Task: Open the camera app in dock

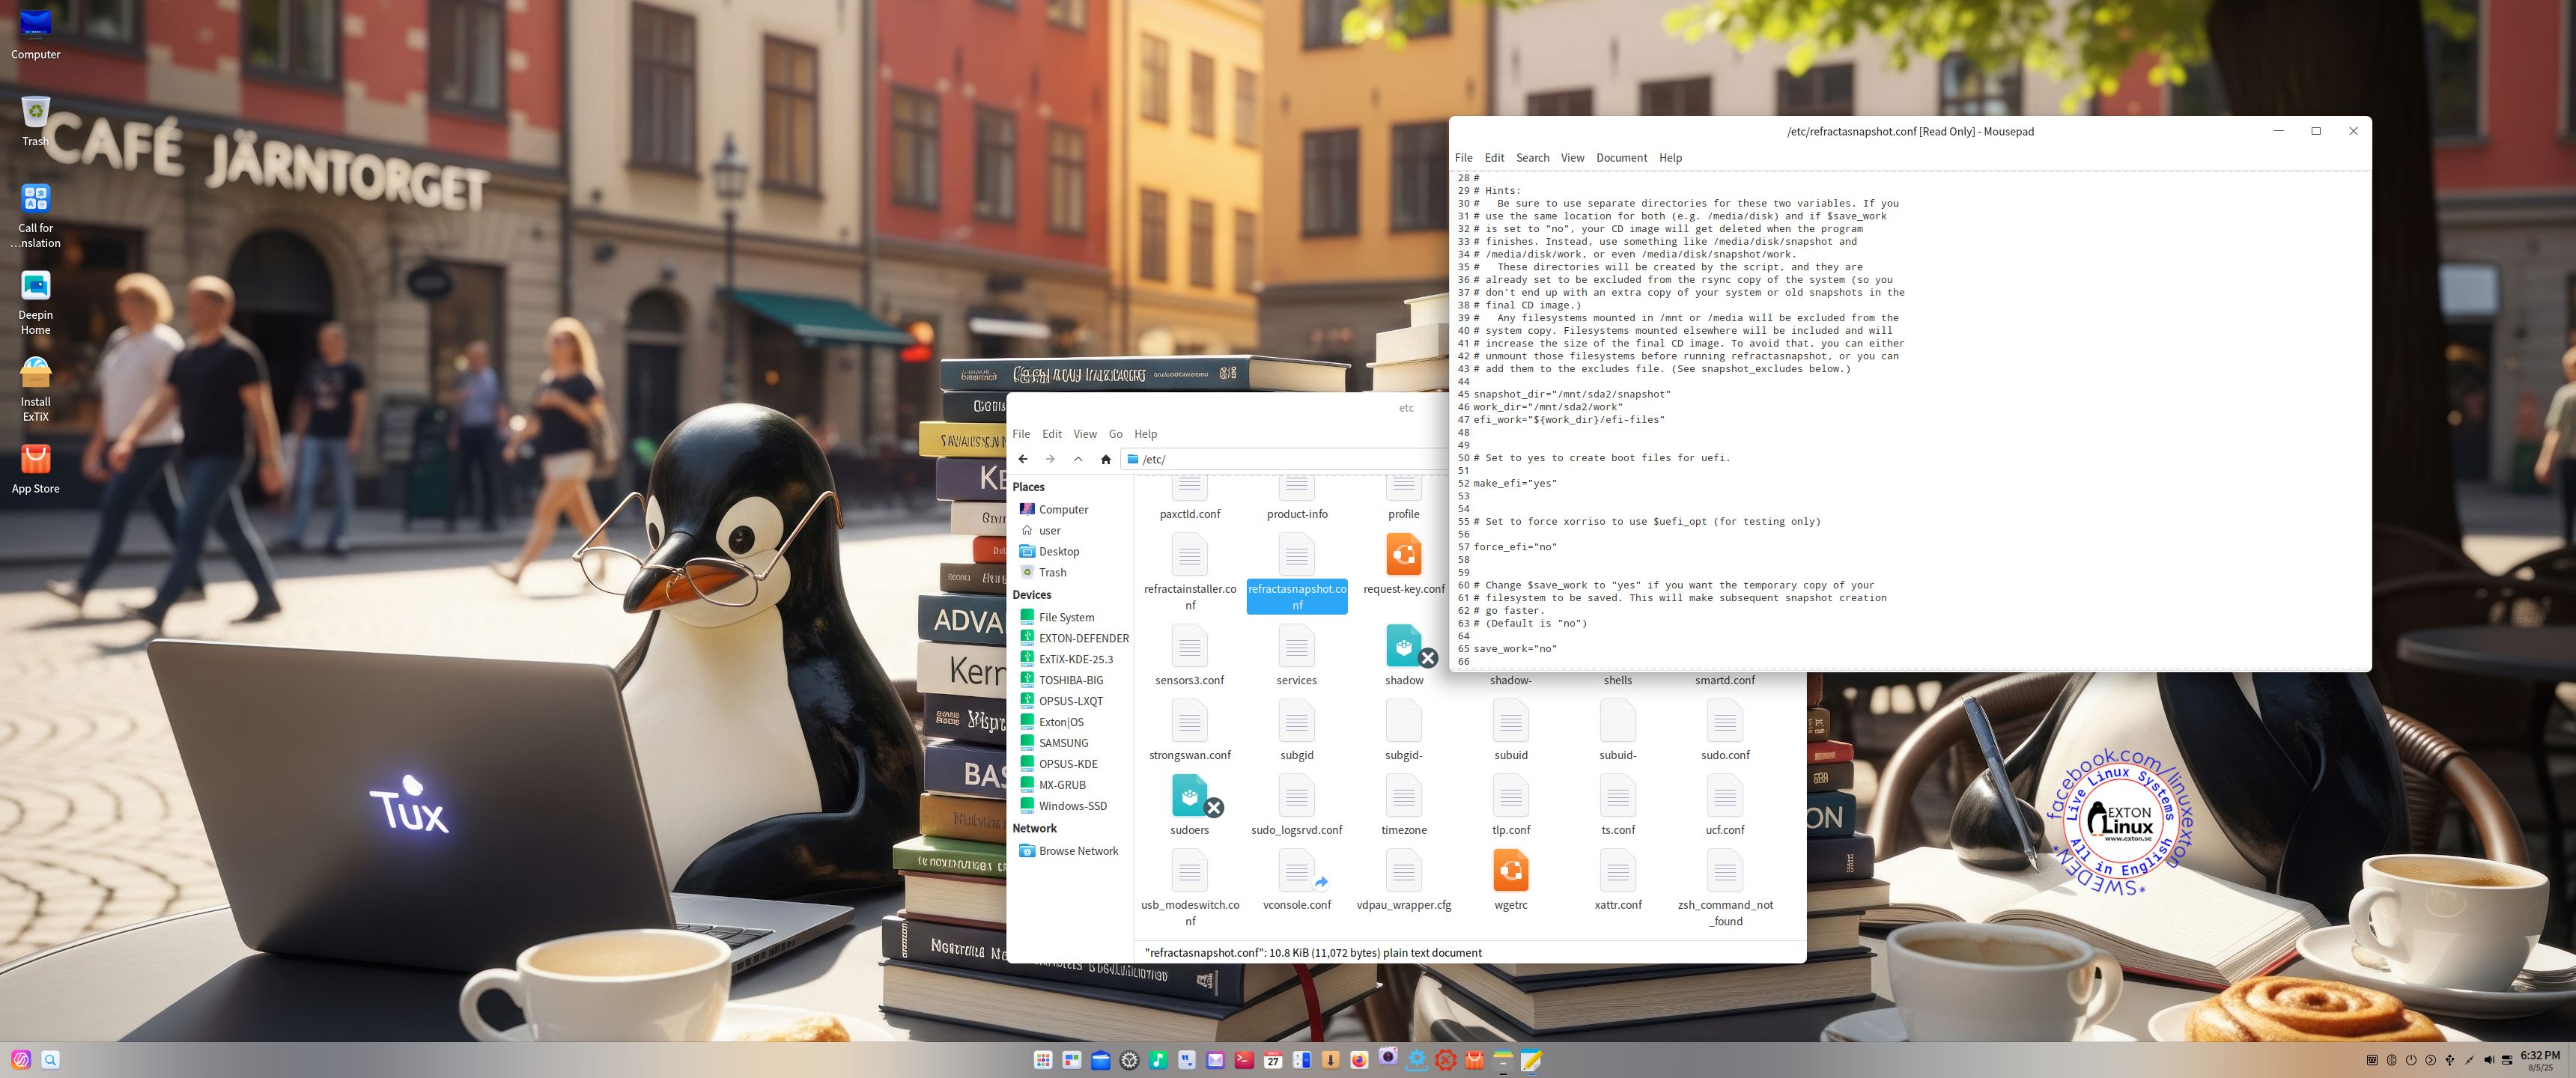Action: tap(1388, 1056)
